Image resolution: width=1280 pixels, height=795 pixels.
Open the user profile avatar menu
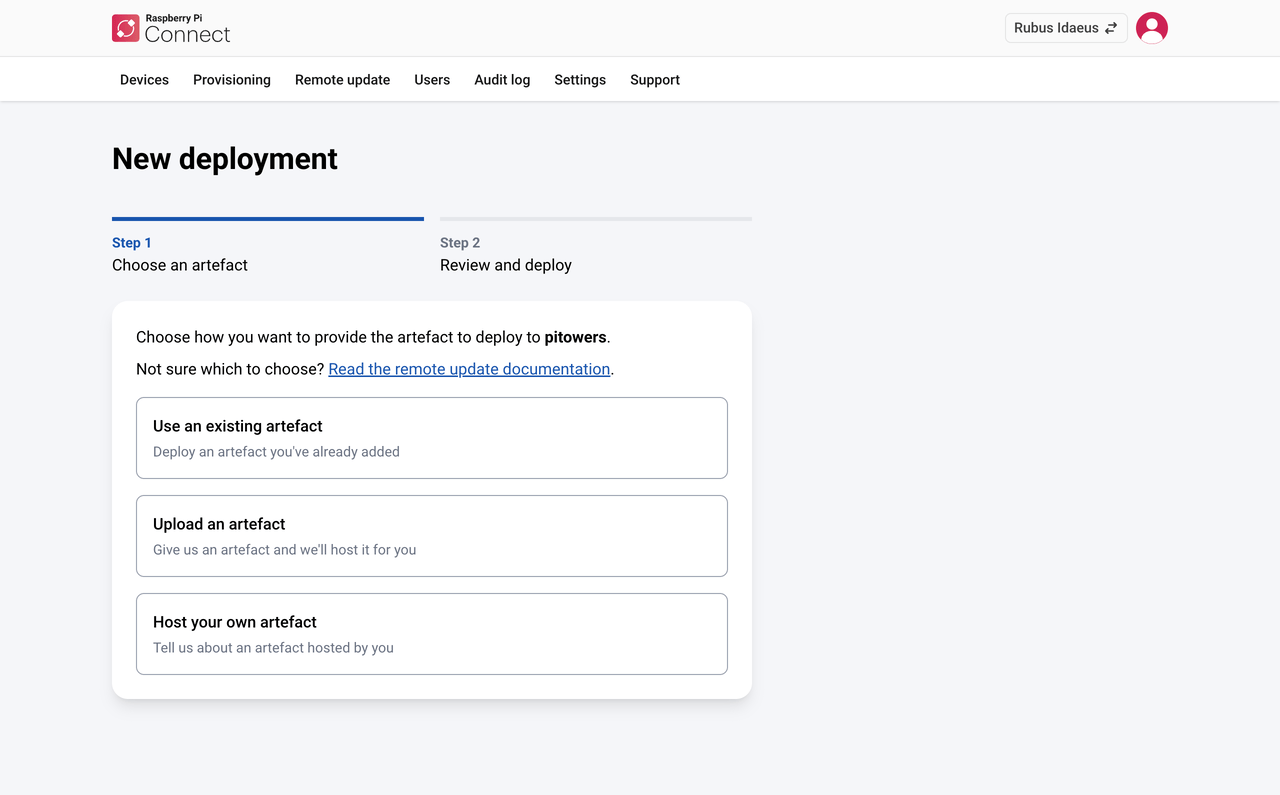tap(1152, 28)
